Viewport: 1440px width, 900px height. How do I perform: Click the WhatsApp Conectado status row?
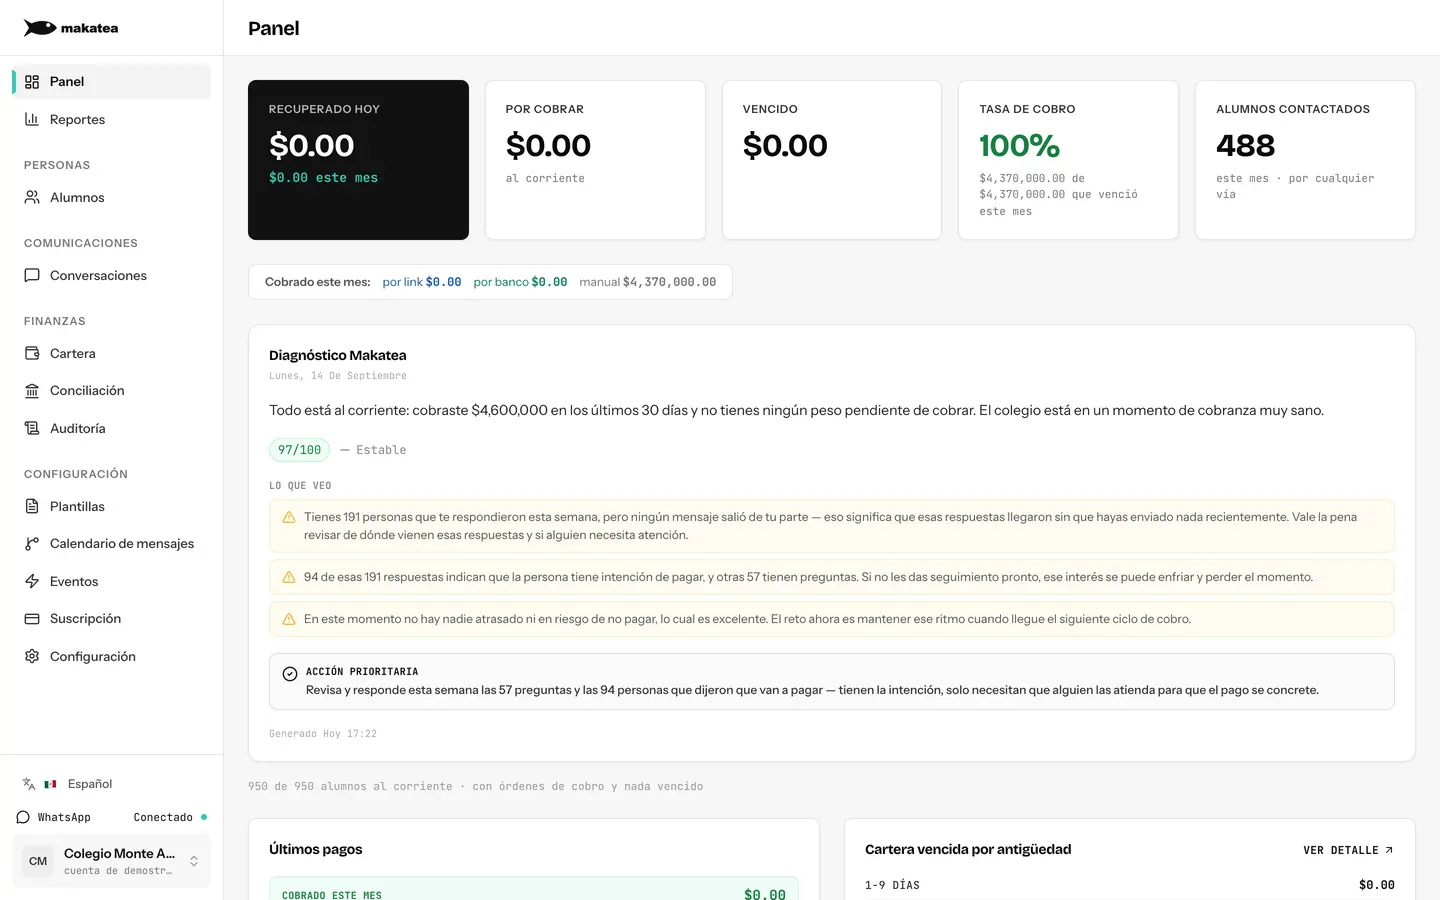tap(112, 817)
